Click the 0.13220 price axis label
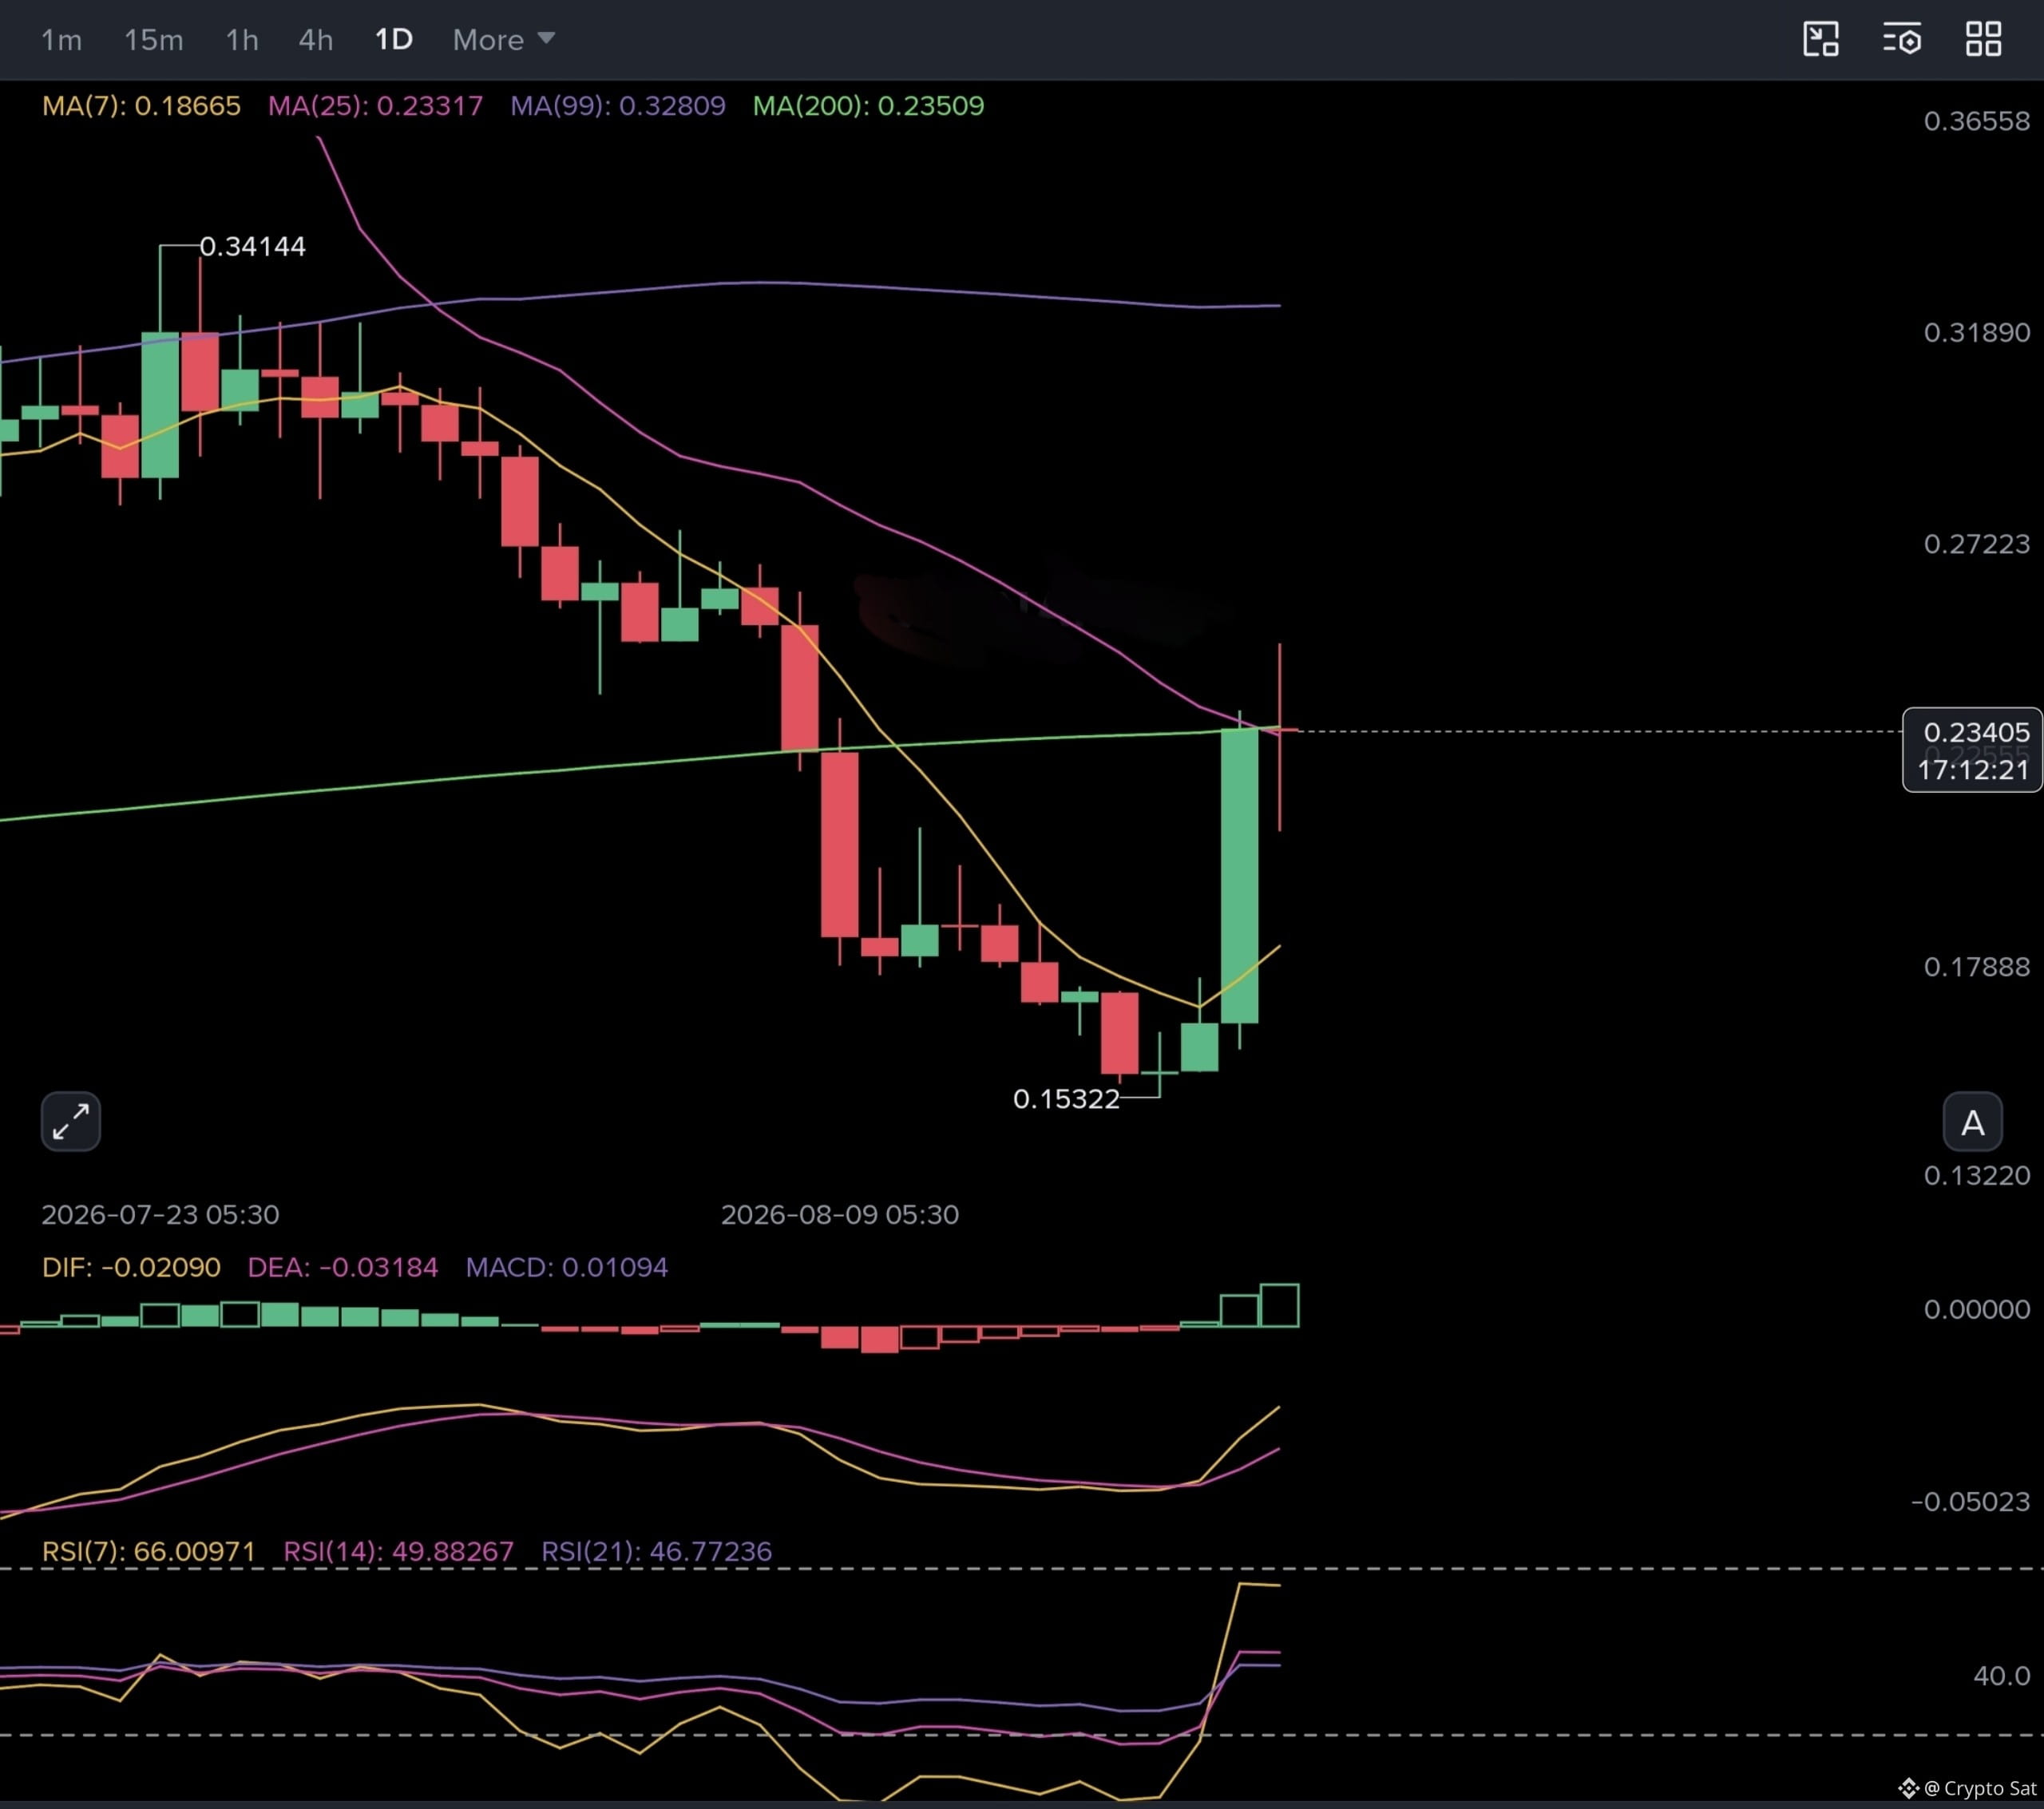The image size is (2044, 1809). (1977, 1175)
